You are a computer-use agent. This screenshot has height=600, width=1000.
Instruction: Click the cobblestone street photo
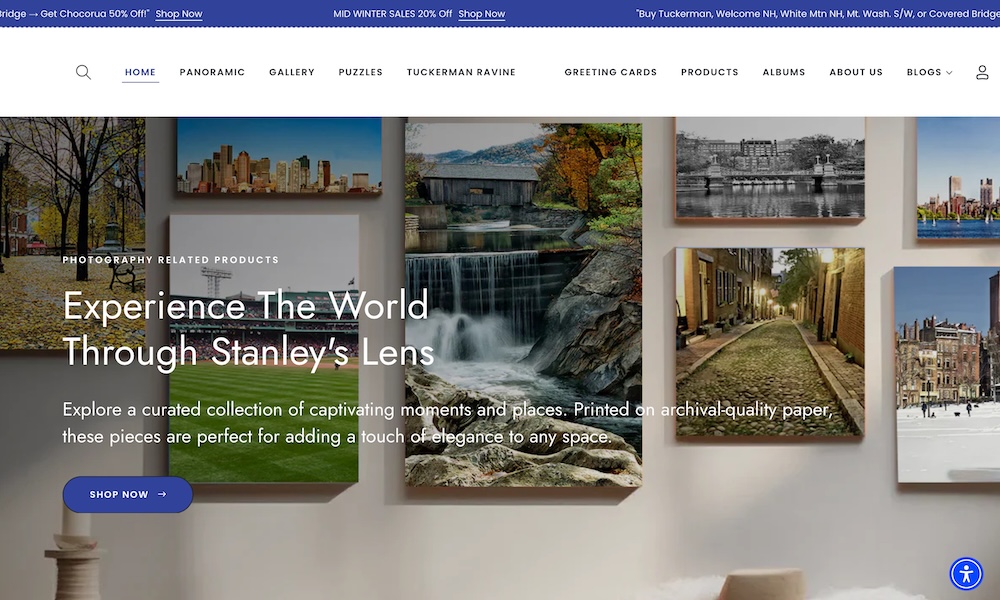click(770, 343)
